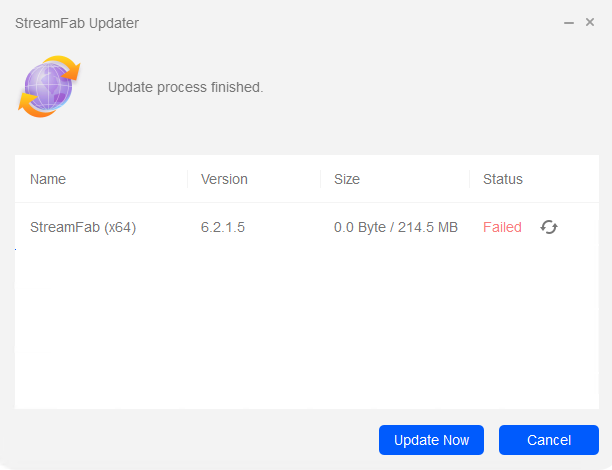This screenshot has height=470, width=612.
Task: Minimize the StreamFab Updater window
Action: click(x=569, y=22)
